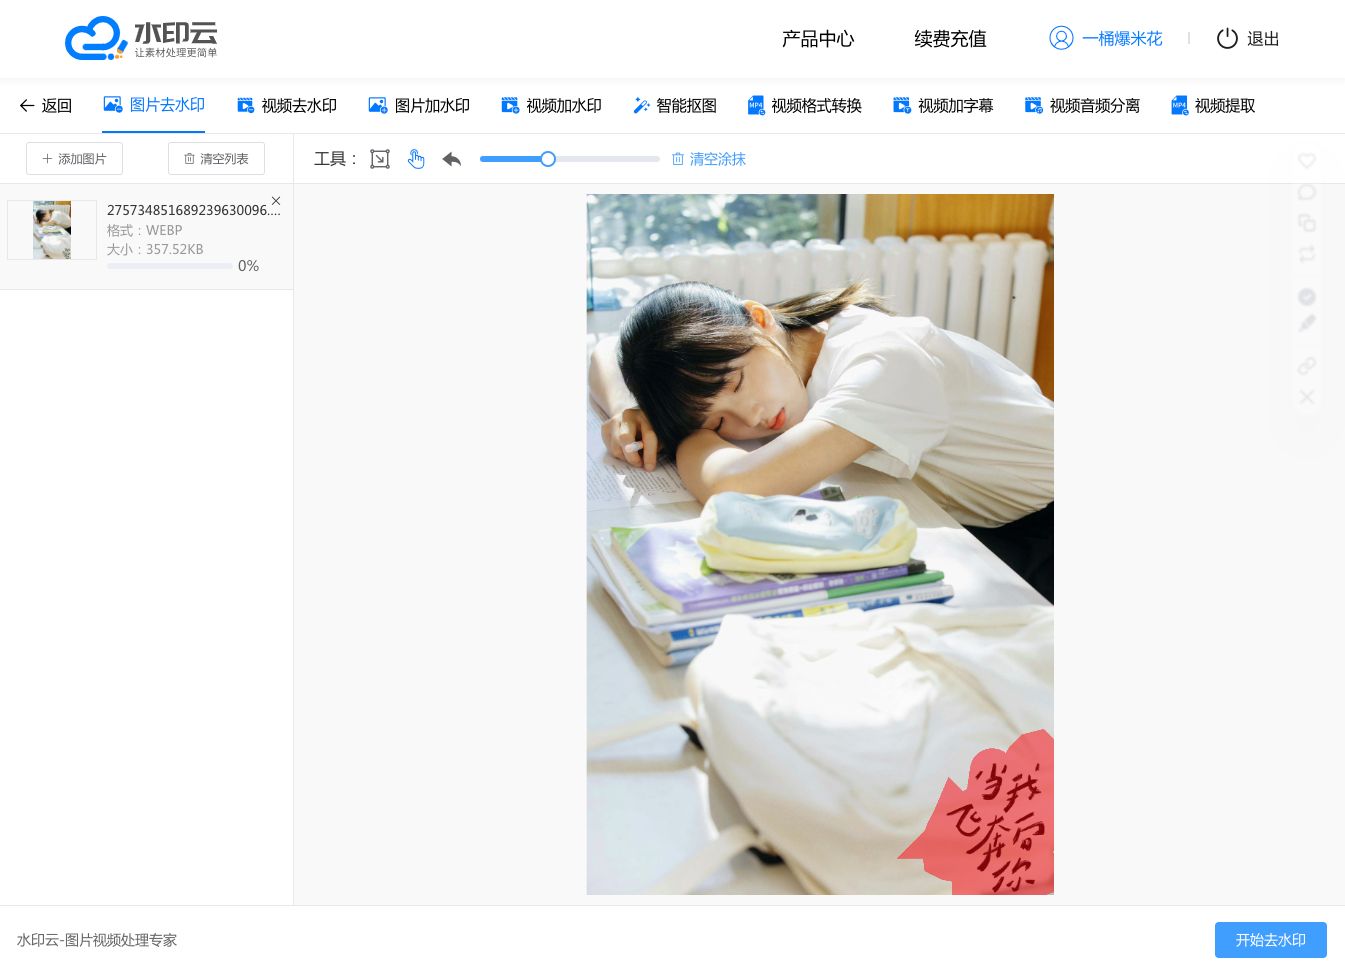Click the user avatar icon
The width and height of the screenshot is (1345, 963).
pyautogui.click(x=1061, y=38)
